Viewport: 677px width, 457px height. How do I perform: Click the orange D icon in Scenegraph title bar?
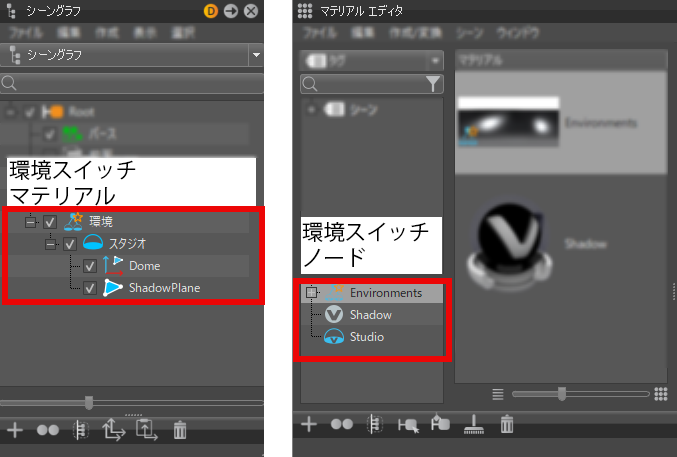[211, 11]
